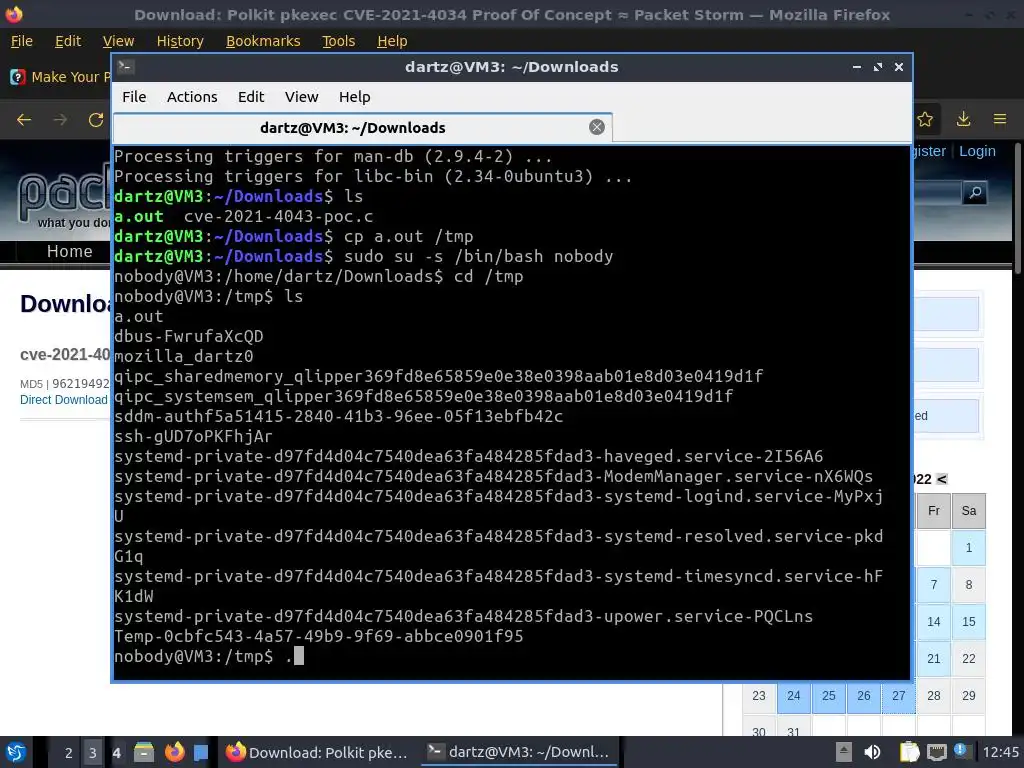Open clipboard manager tray icon
This screenshot has width=1024, height=768.
coord(909,752)
